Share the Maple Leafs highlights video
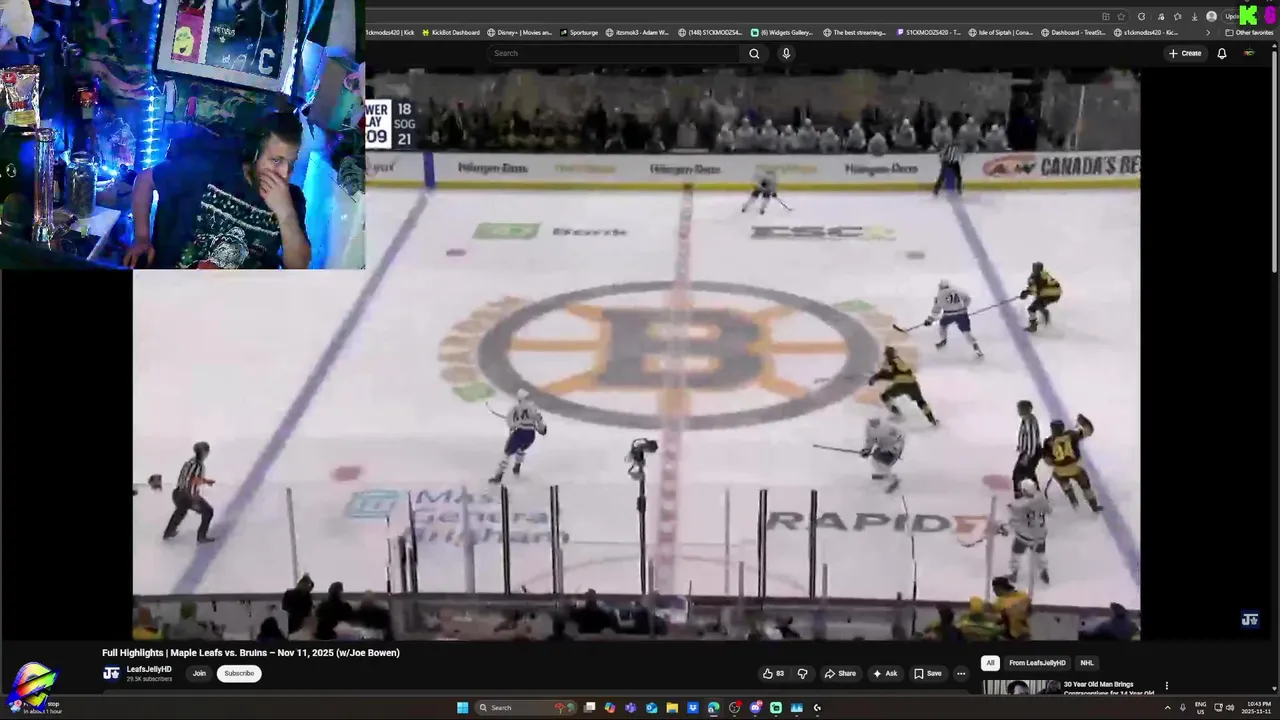 coord(840,673)
